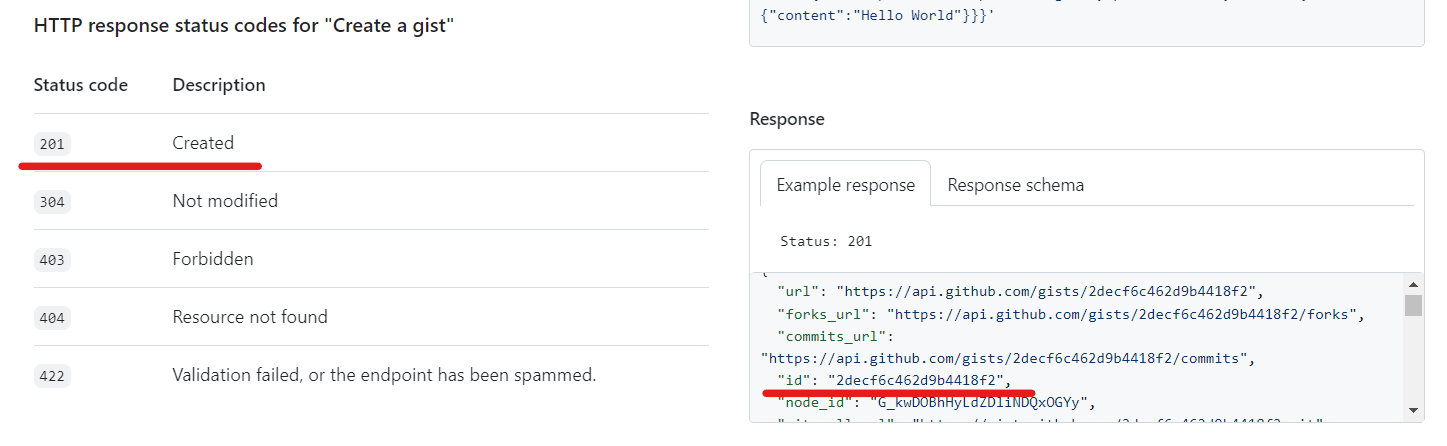
Task: Click the 403 status code badge
Action: (52, 260)
